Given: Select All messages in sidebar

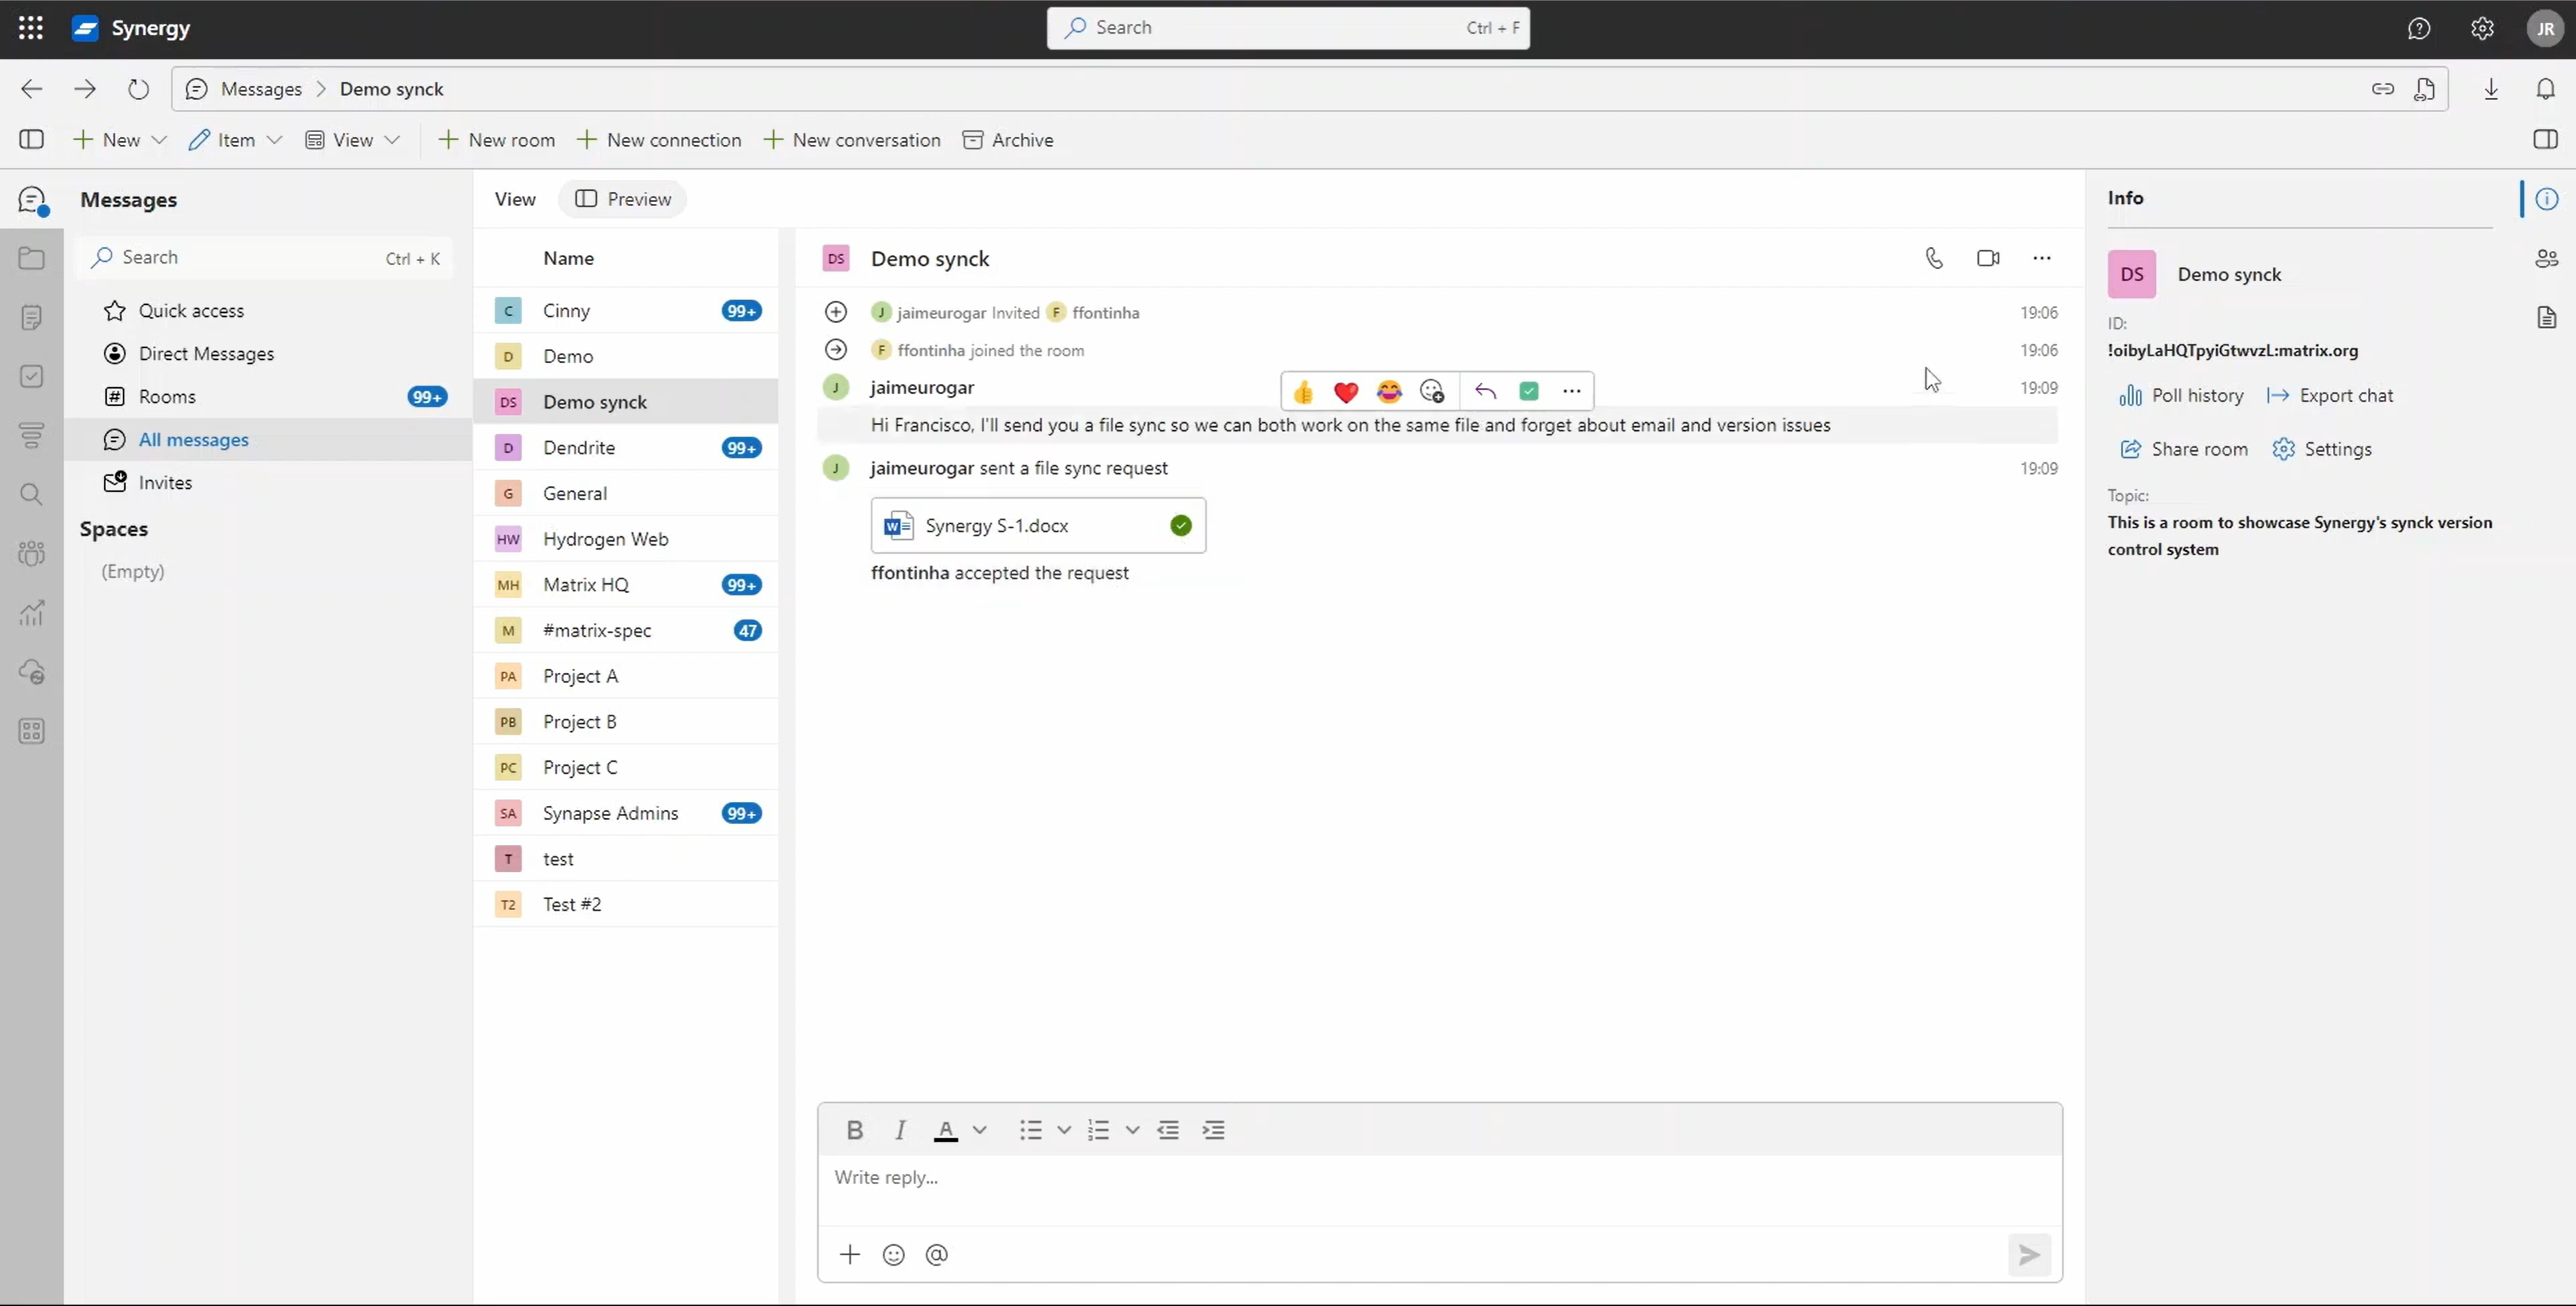Looking at the screenshot, I should coord(268,440).
